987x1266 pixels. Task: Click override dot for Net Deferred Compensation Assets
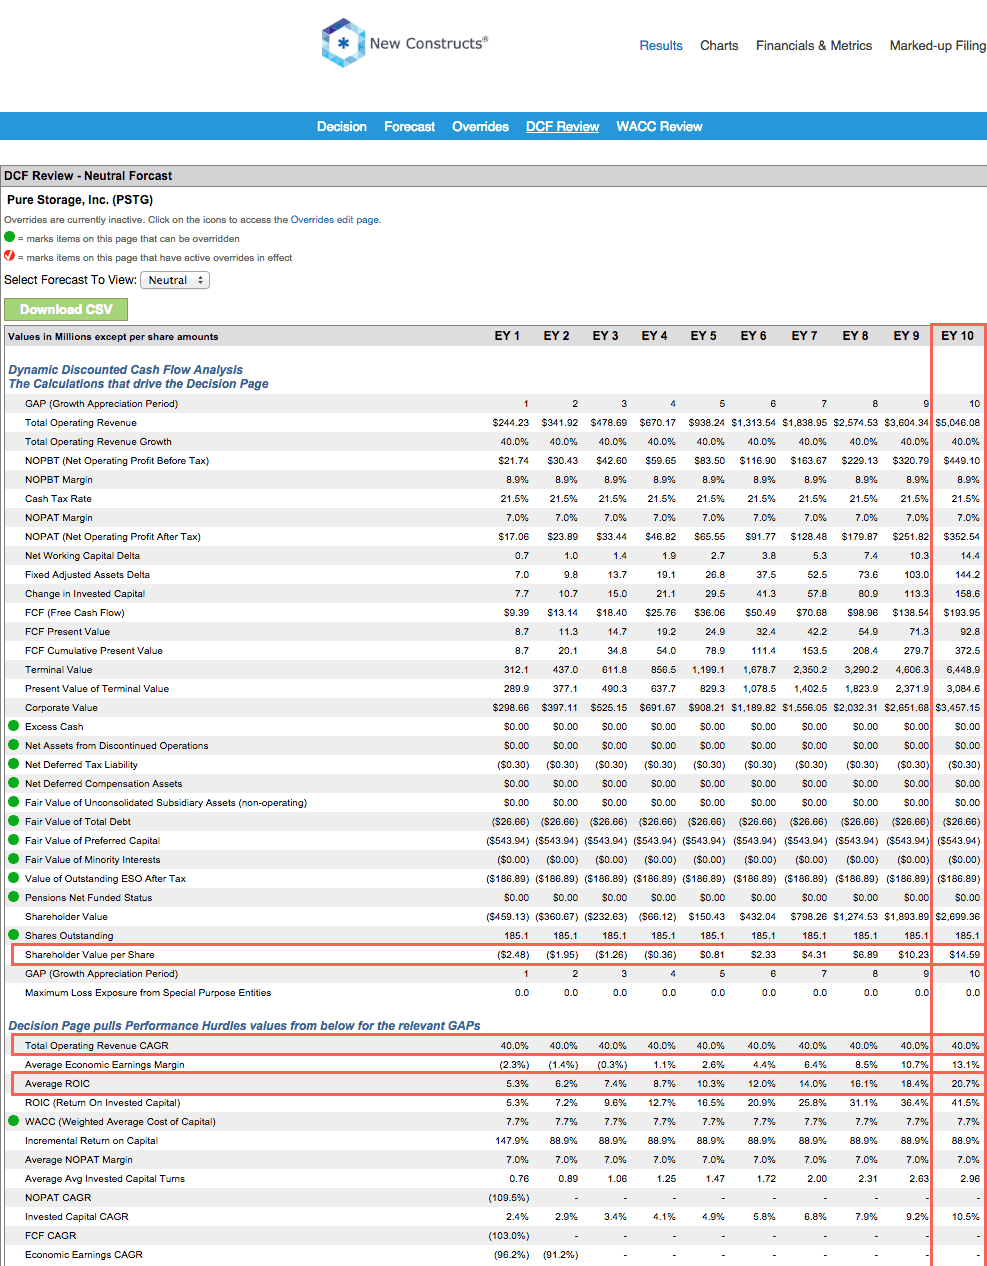[14, 783]
